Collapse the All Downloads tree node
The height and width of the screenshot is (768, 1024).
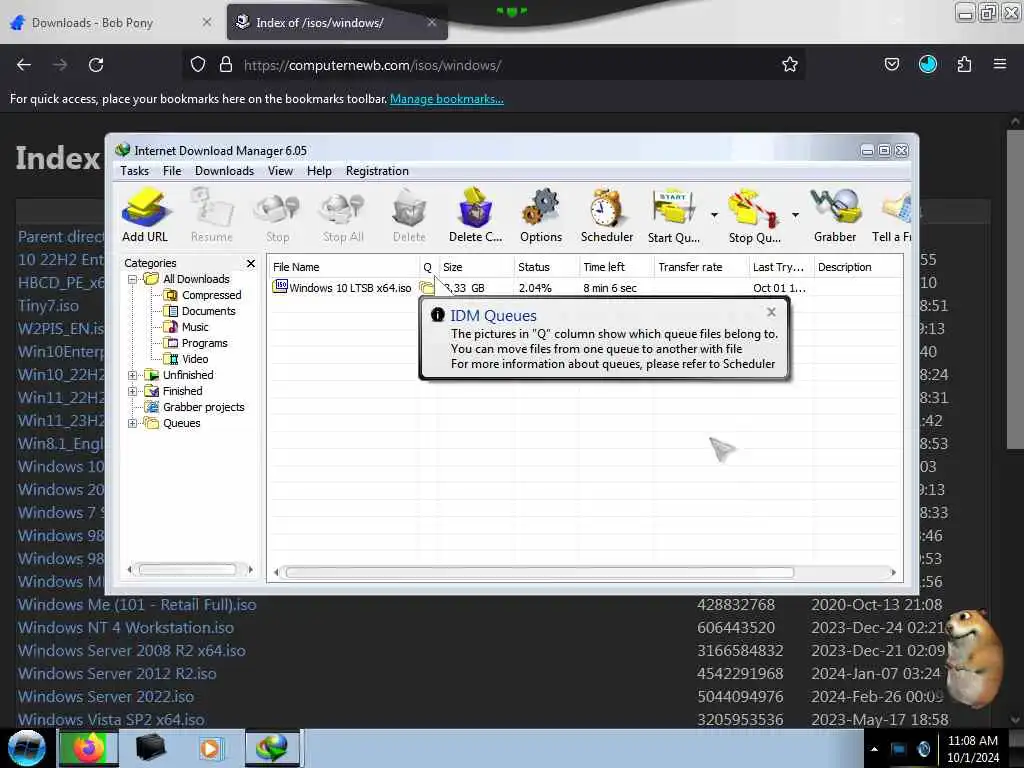coord(133,280)
